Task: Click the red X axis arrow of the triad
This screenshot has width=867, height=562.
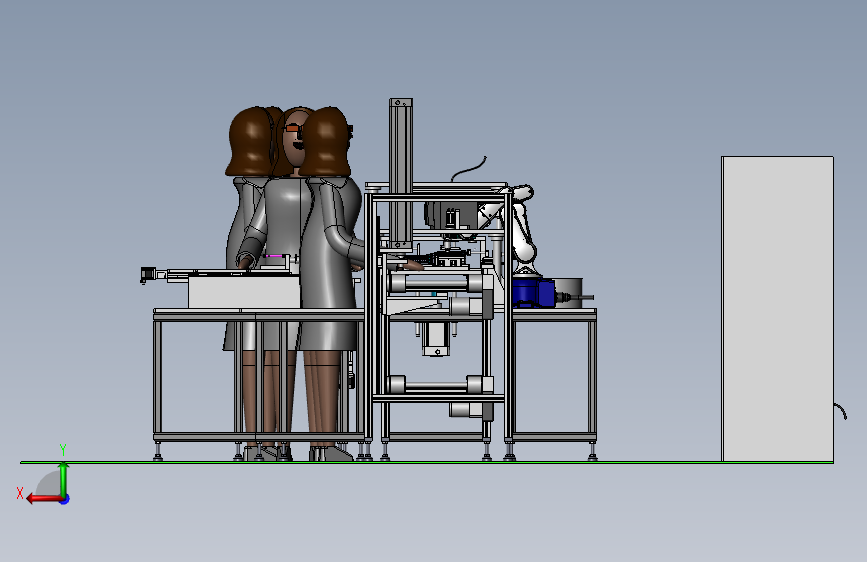Action: point(43,499)
